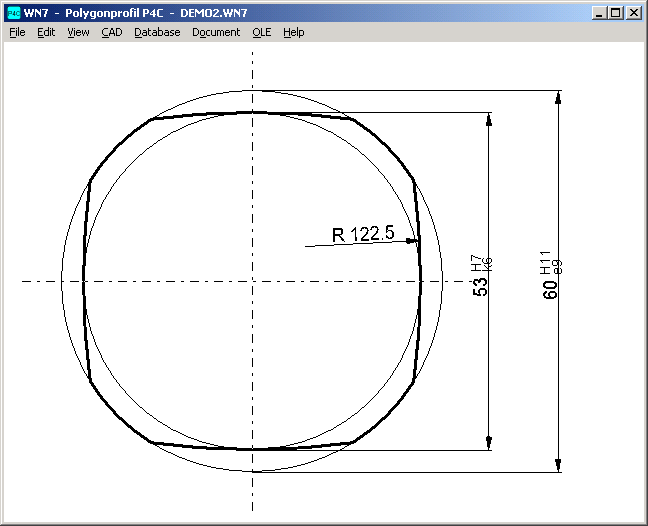Maximize the WN7 window
648x526 pixels.
point(615,13)
